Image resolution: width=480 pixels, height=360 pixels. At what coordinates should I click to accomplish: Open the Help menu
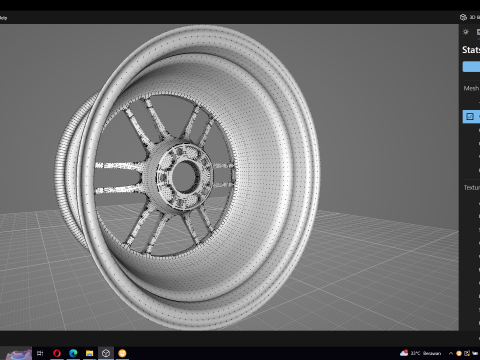click(x=3, y=18)
